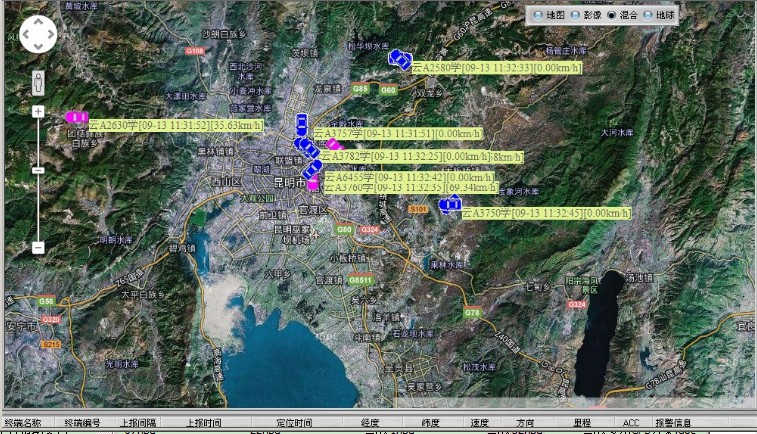This screenshot has height=434, width=757.
Task: Pan the map down with the navigation arrow
Action: pos(38,47)
